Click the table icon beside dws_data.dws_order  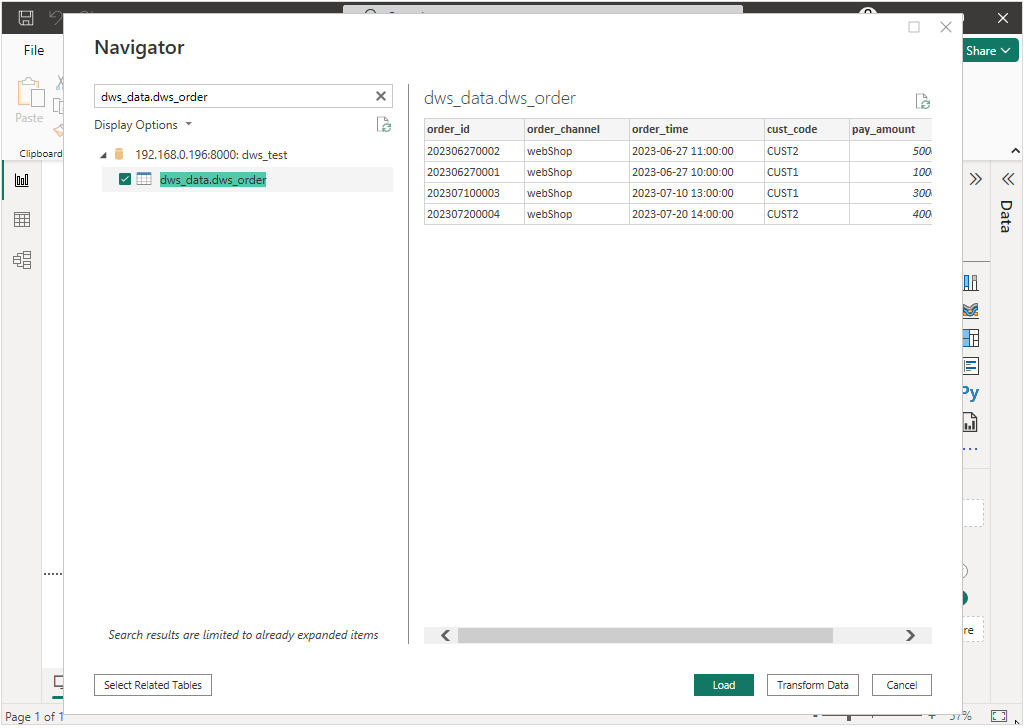[x=144, y=179]
